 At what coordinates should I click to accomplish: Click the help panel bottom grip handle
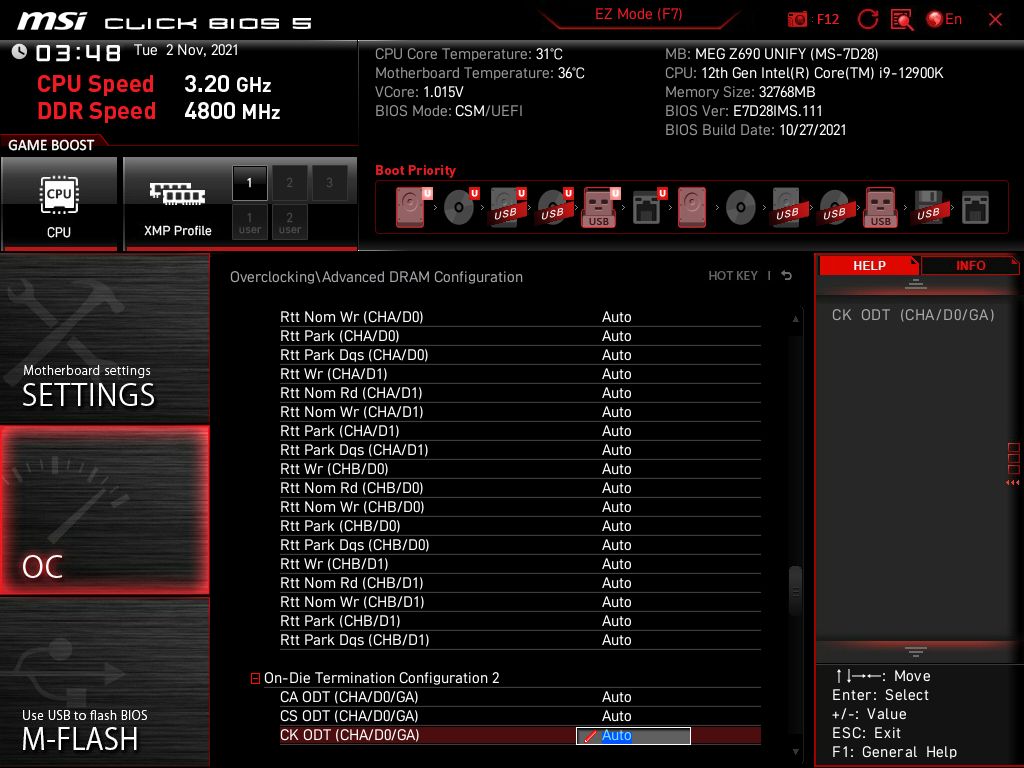point(916,651)
